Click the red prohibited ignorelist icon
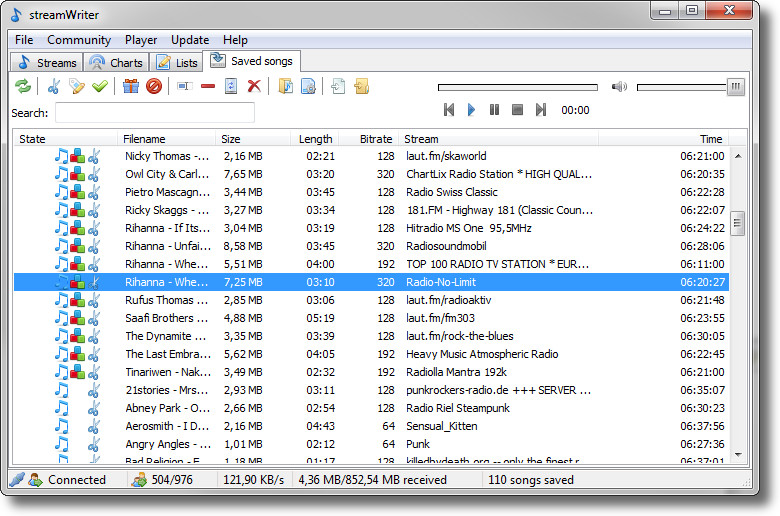780x516 pixels. [154, 87]
